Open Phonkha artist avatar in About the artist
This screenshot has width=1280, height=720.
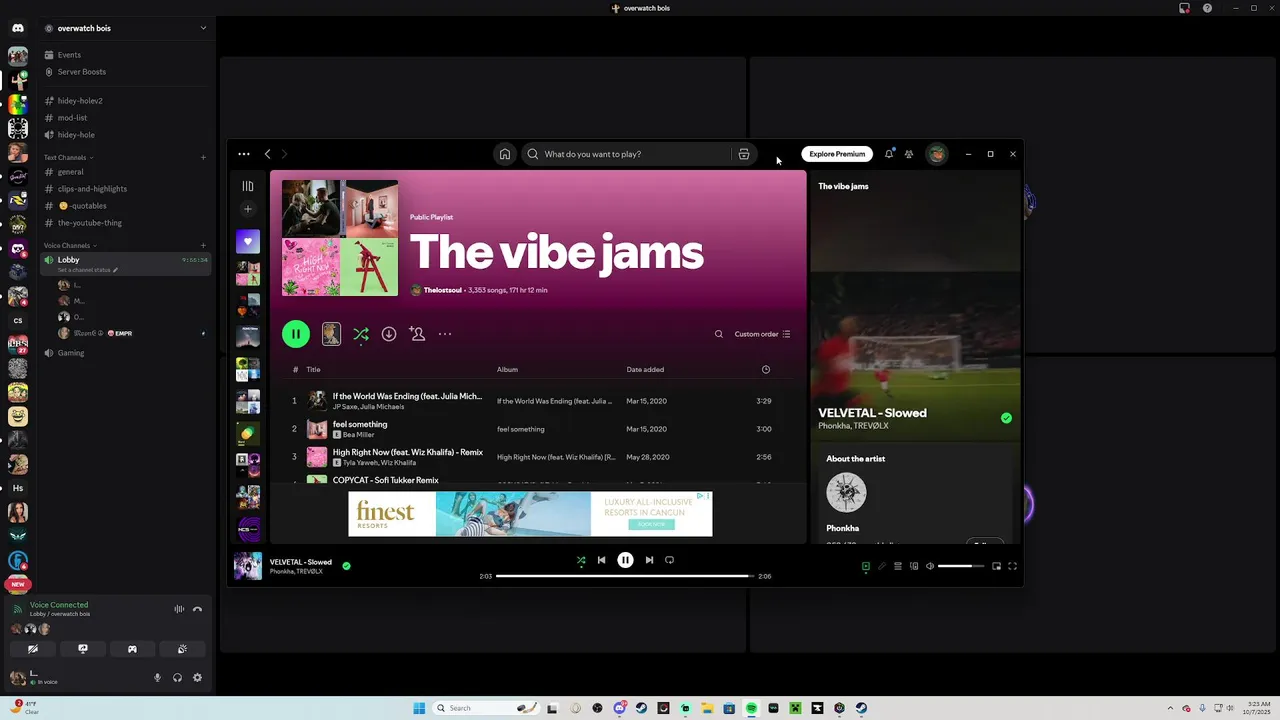(846, 492)
